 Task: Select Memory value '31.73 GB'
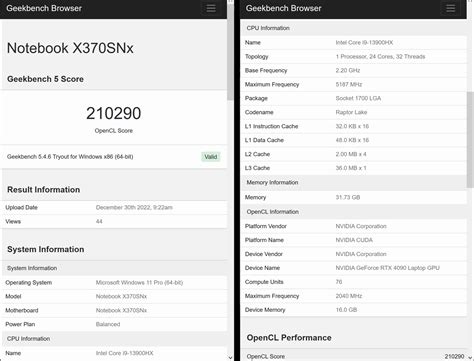point(348,197)
